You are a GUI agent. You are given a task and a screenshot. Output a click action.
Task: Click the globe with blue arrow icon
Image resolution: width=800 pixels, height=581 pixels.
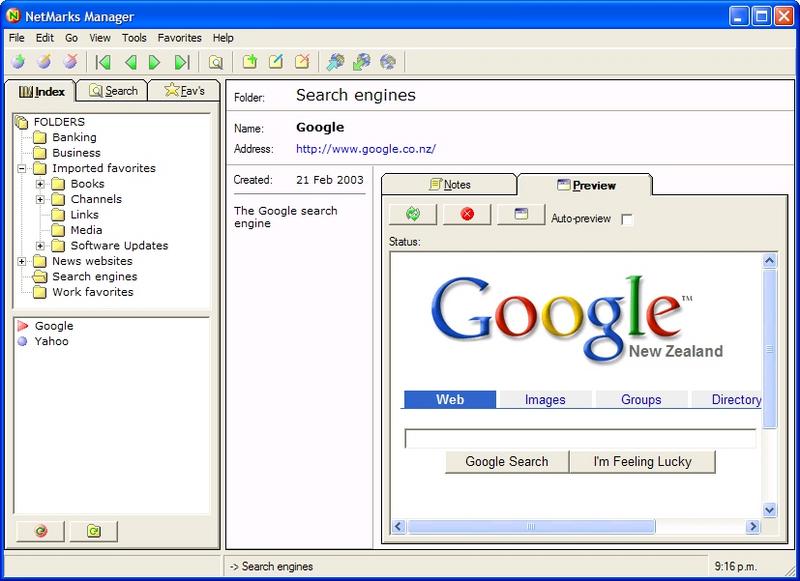pyautogui.click(x=335, y=62)
